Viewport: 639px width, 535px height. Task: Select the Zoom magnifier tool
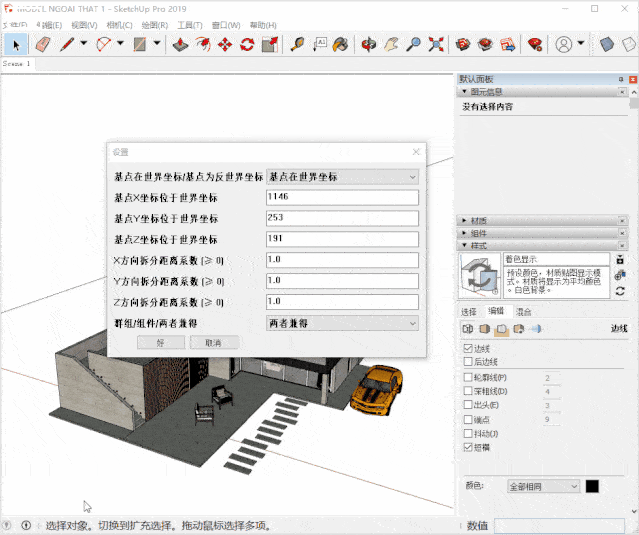tap(413, 44)
